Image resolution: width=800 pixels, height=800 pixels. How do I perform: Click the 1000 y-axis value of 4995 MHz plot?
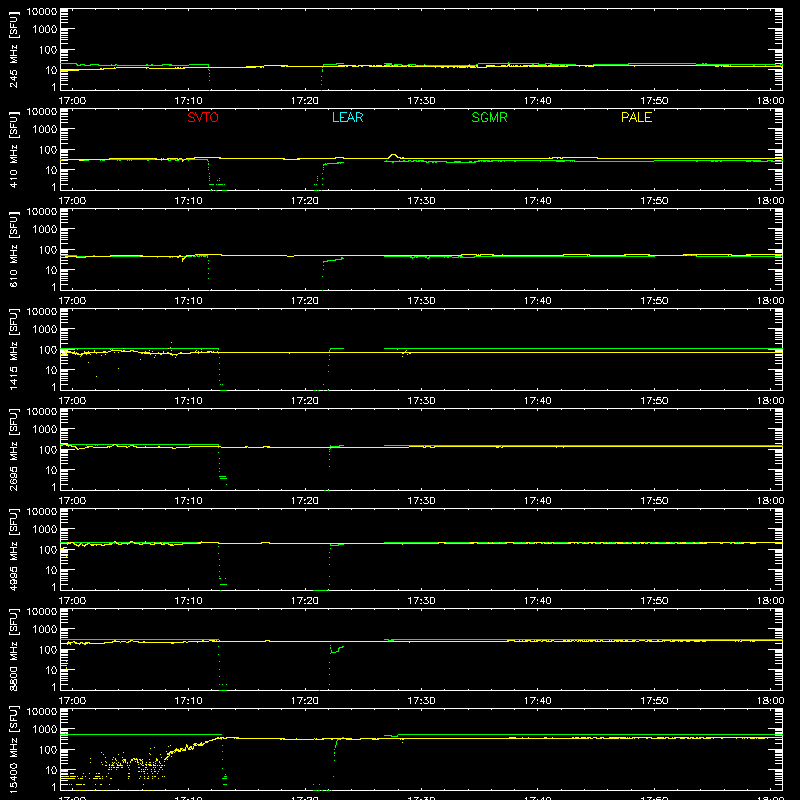pyautogui.click(x=45, y=530)
